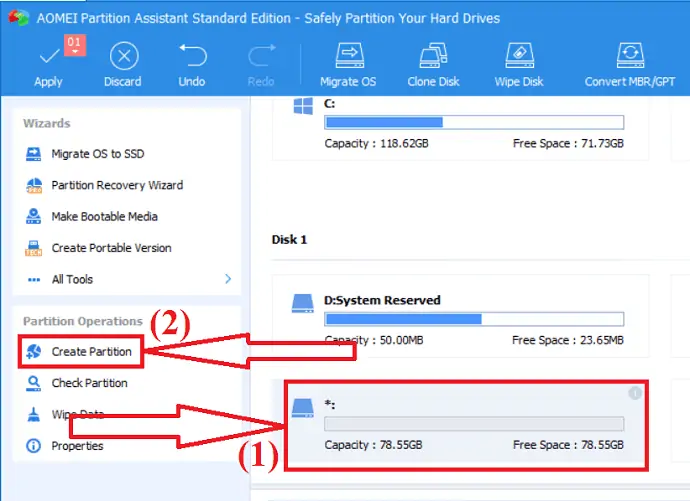Open Partition Recovery Wizard entry
This screenshot has width=690, height=501.
click(117, 185)
